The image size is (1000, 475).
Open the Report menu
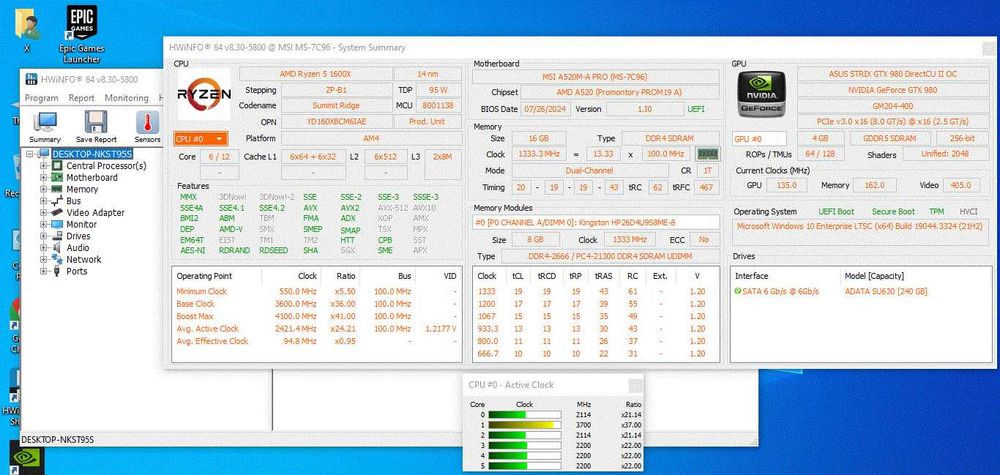coord(82,98)
